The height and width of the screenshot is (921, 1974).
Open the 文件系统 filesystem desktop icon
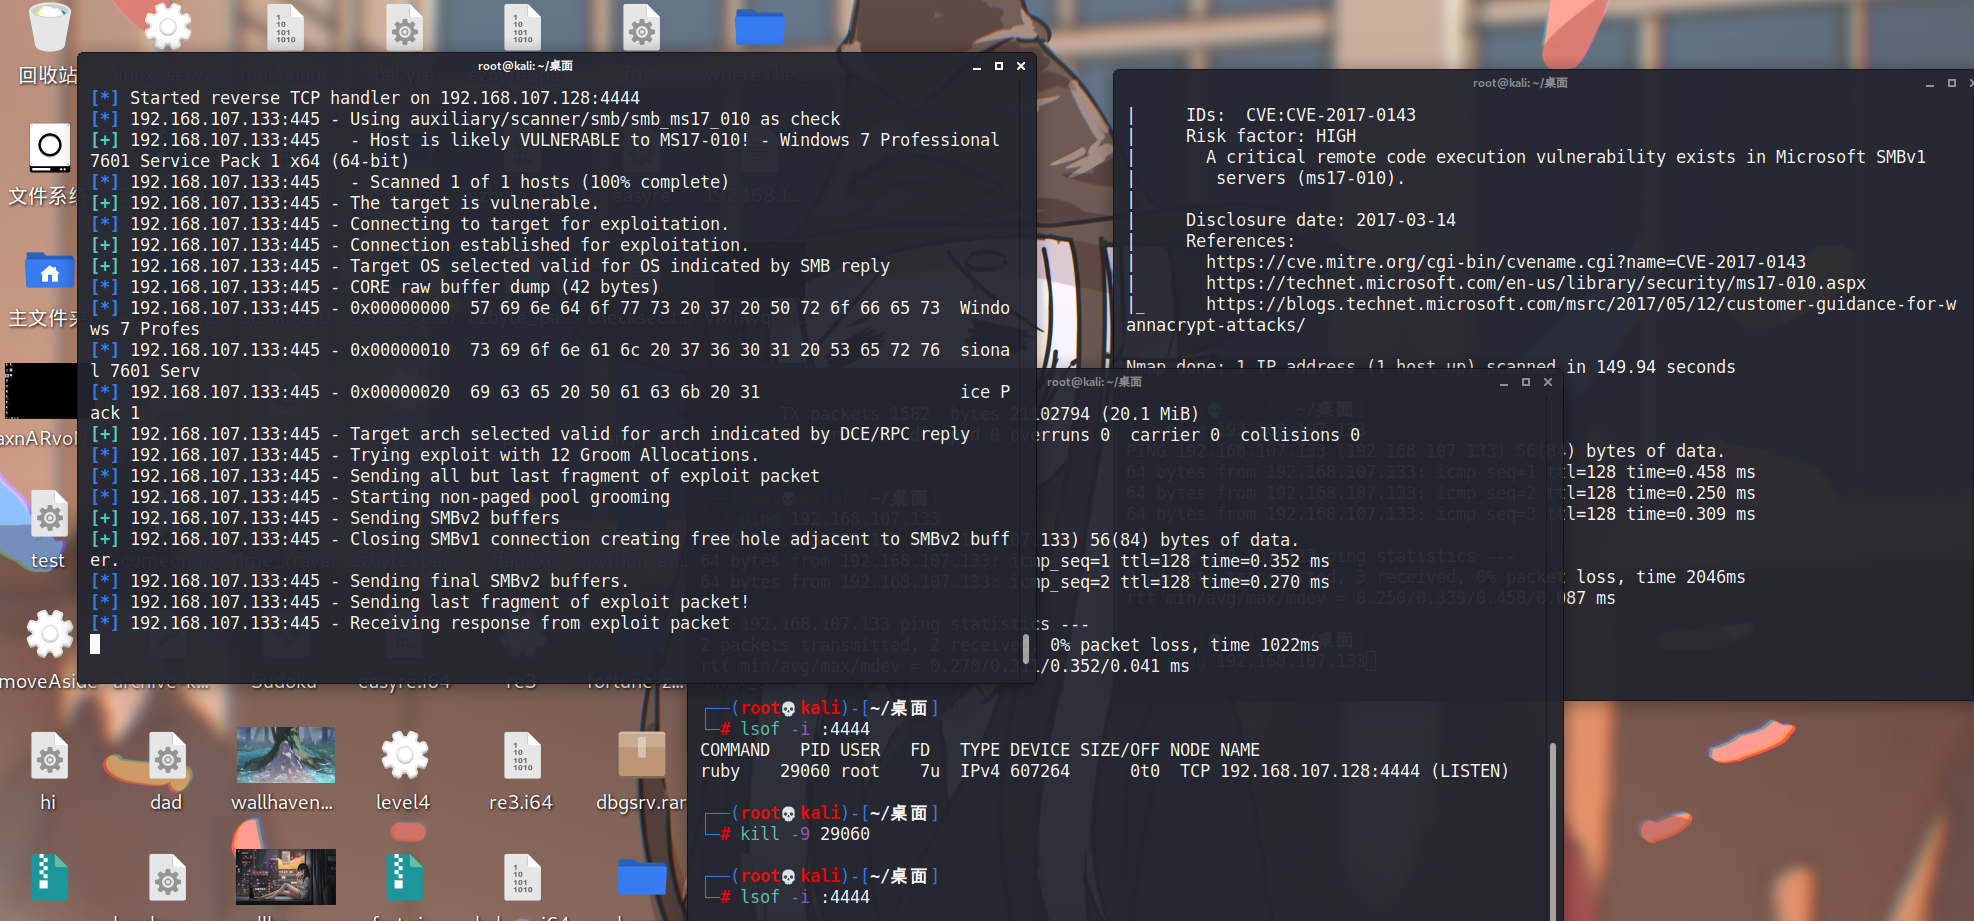pyautogui.click(x=48, y=148)
